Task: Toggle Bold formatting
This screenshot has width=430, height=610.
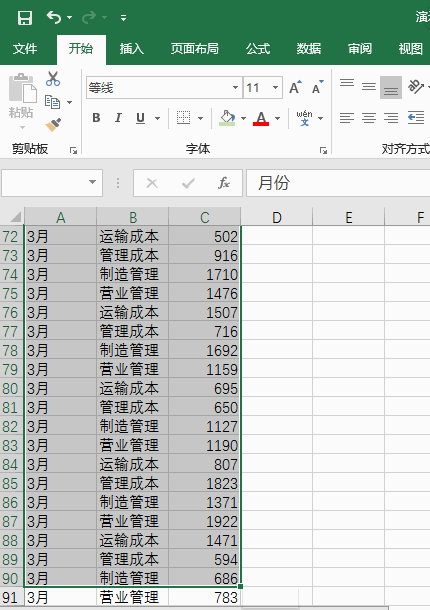Action: tap(97, 118)
